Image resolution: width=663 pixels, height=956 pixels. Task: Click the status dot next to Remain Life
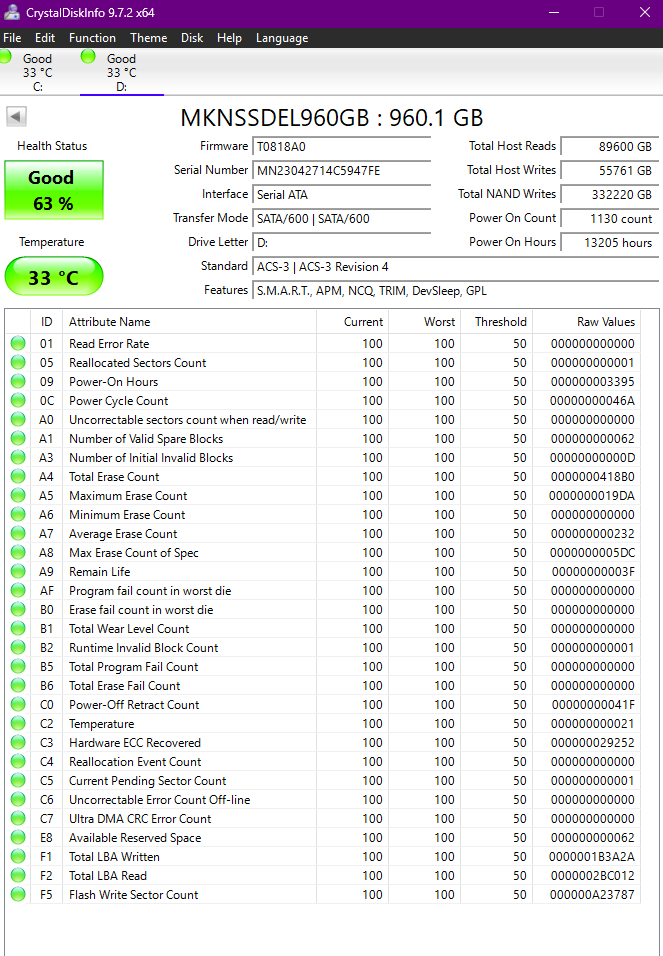[x=18, y=572]
